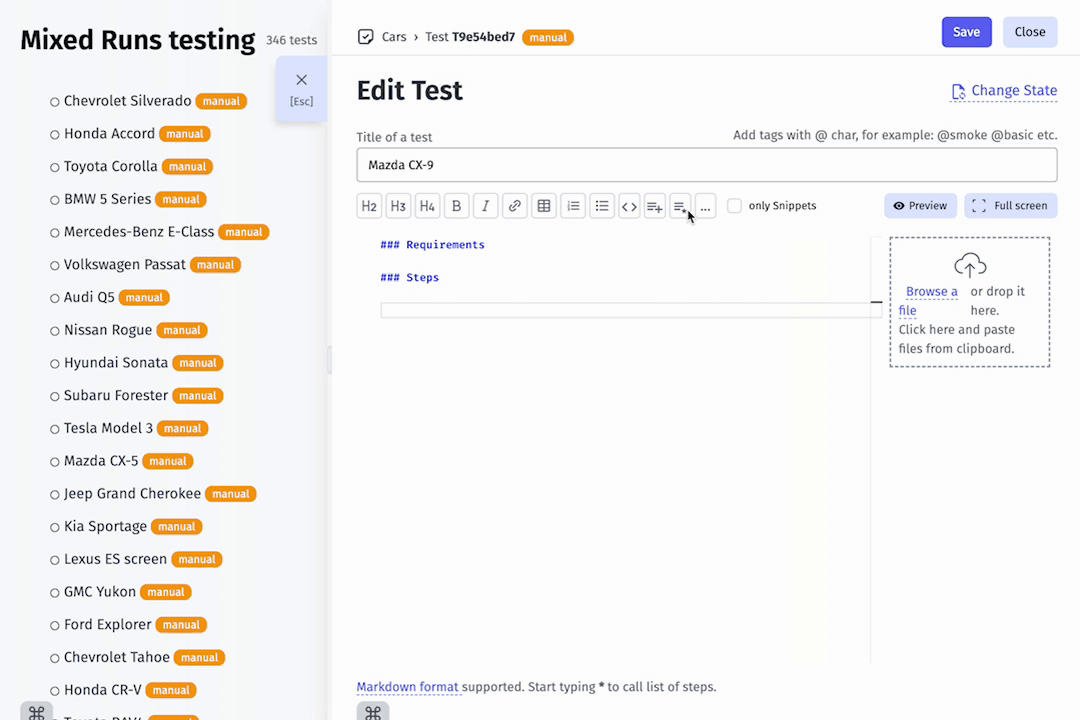Add a numbered list to the description
The height and width of the screenshot is (720, 1080).
coord(573,206)
